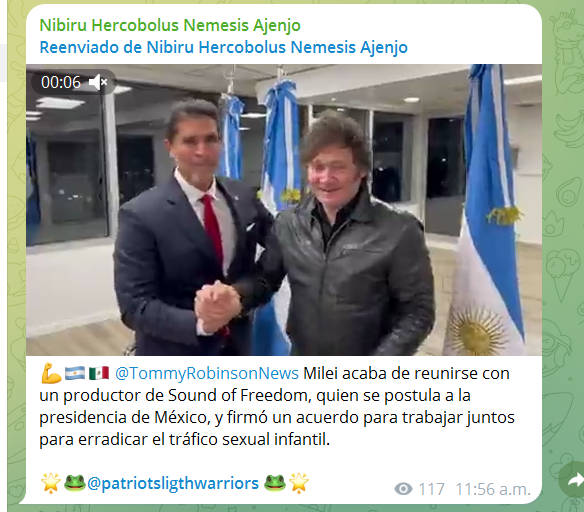The image size is (584, 512).
Task: Click the message caption text about Milei
Action: (x=277, y=406)
